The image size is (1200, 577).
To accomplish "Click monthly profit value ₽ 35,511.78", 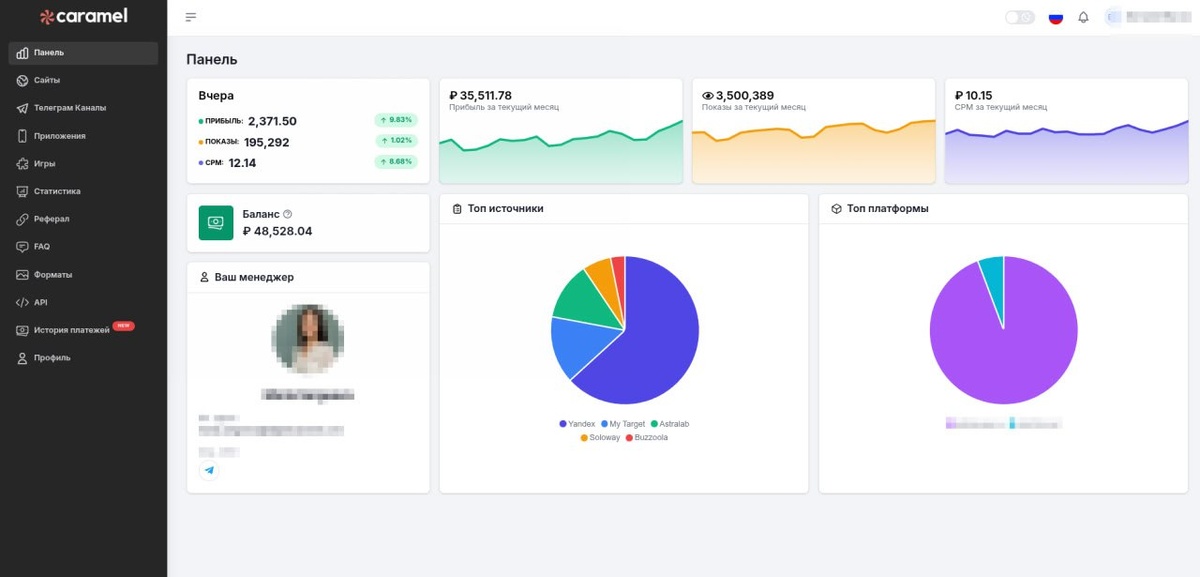I will (x=481, y=96).
